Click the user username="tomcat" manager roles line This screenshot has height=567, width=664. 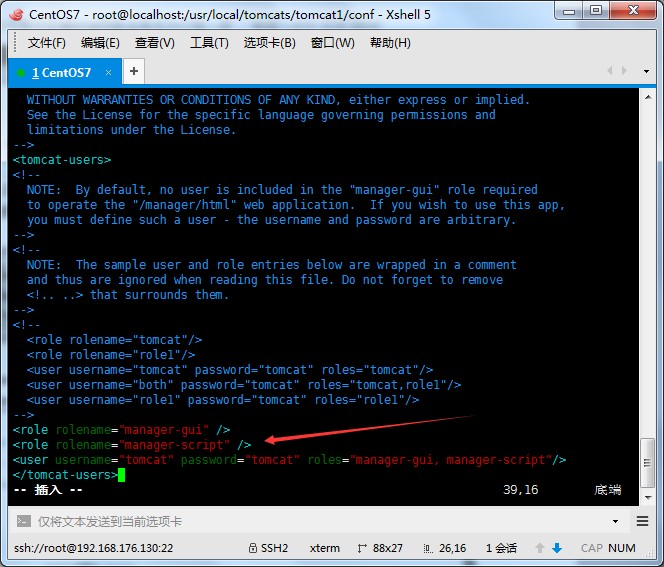pyautogui.click(x=290, y=460)
